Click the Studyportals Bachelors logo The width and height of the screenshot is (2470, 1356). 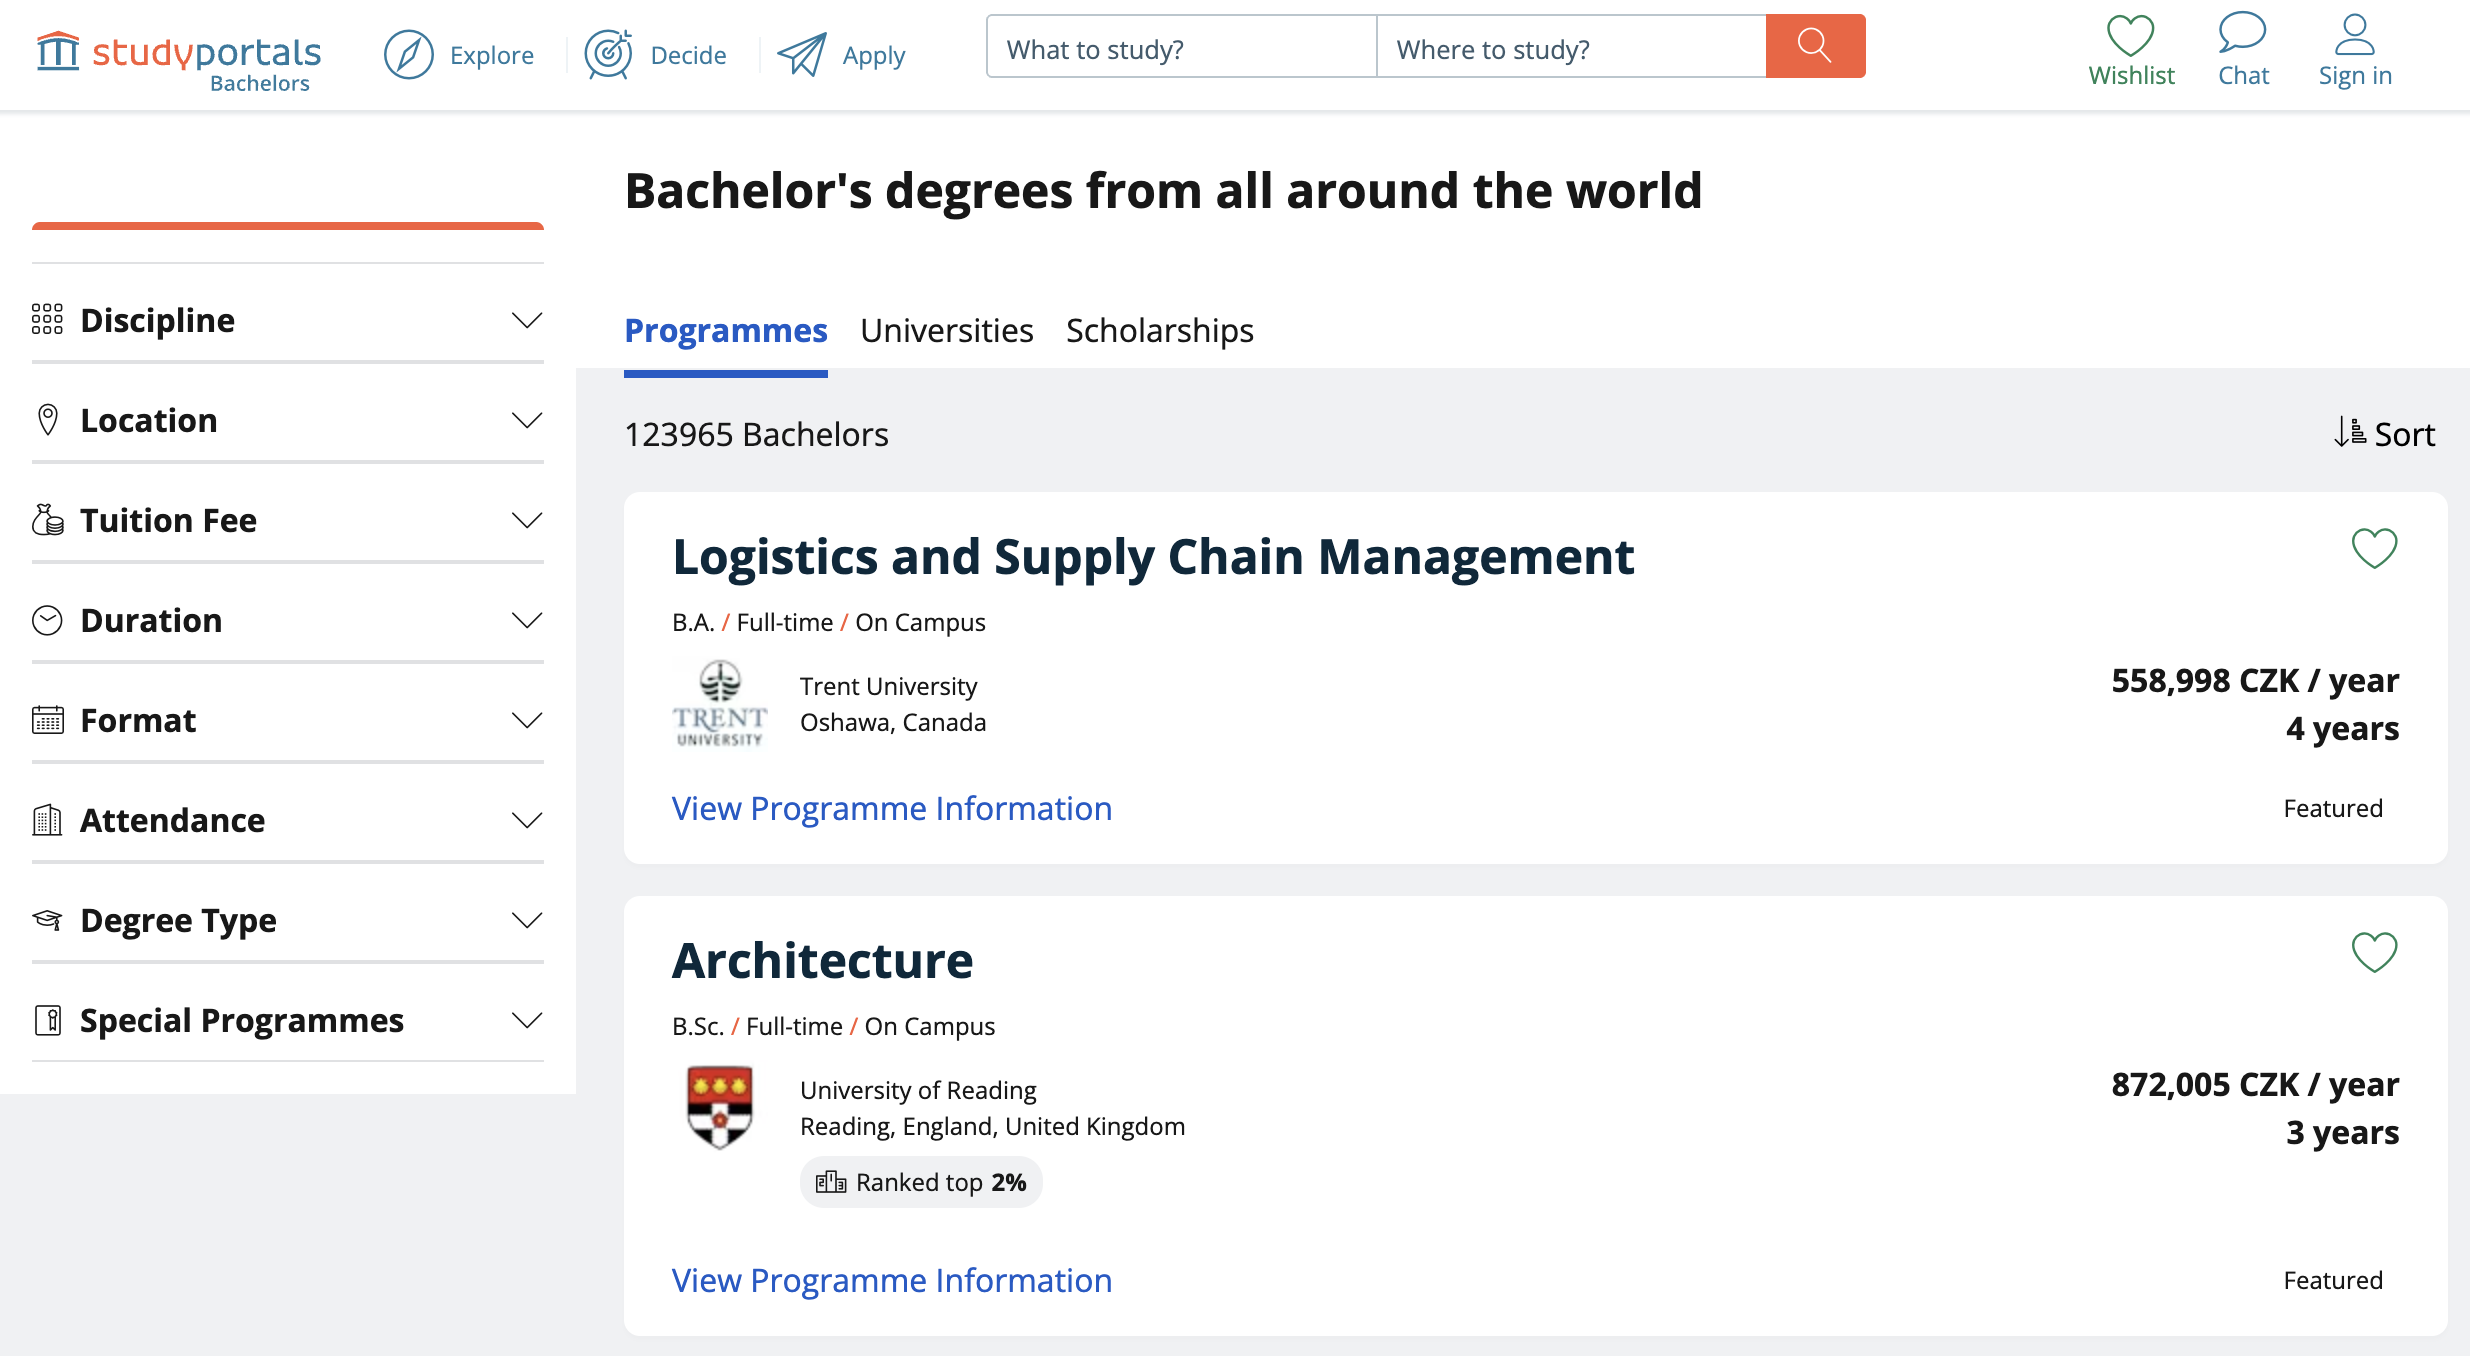[x=179, y=60]
